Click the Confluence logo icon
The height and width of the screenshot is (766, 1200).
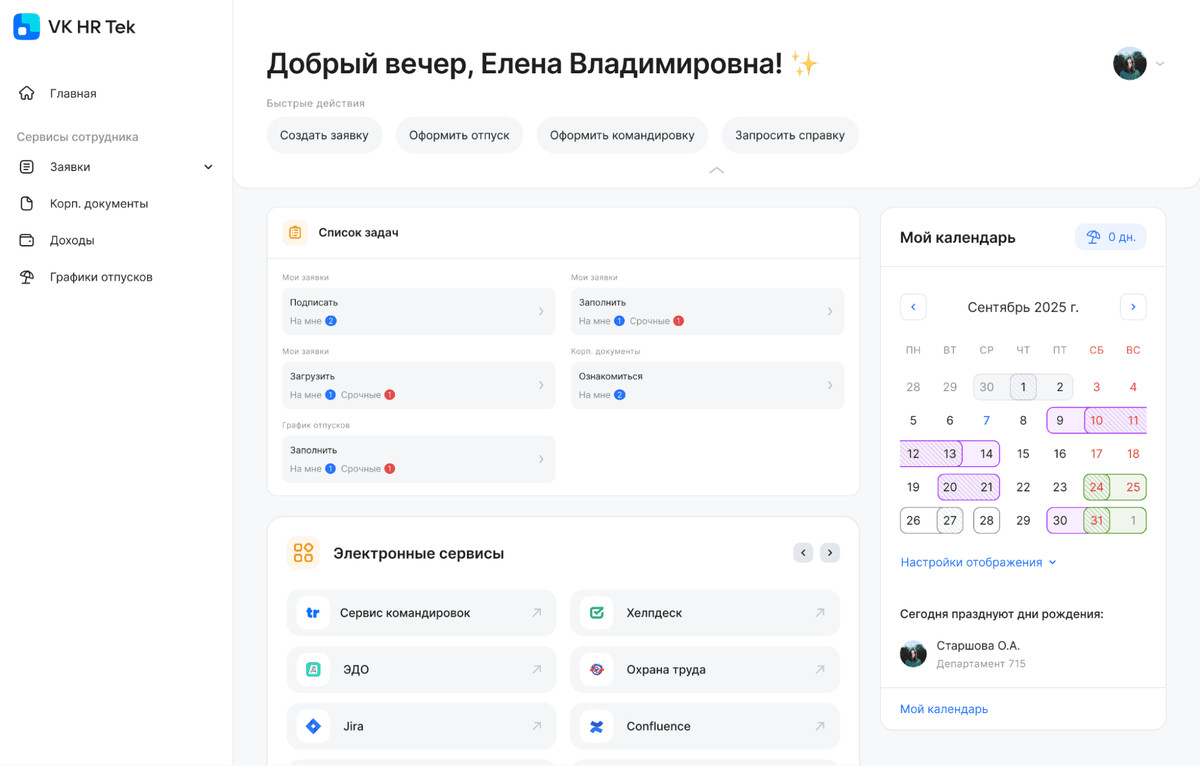pyautogui.click(x=597, y=726)
